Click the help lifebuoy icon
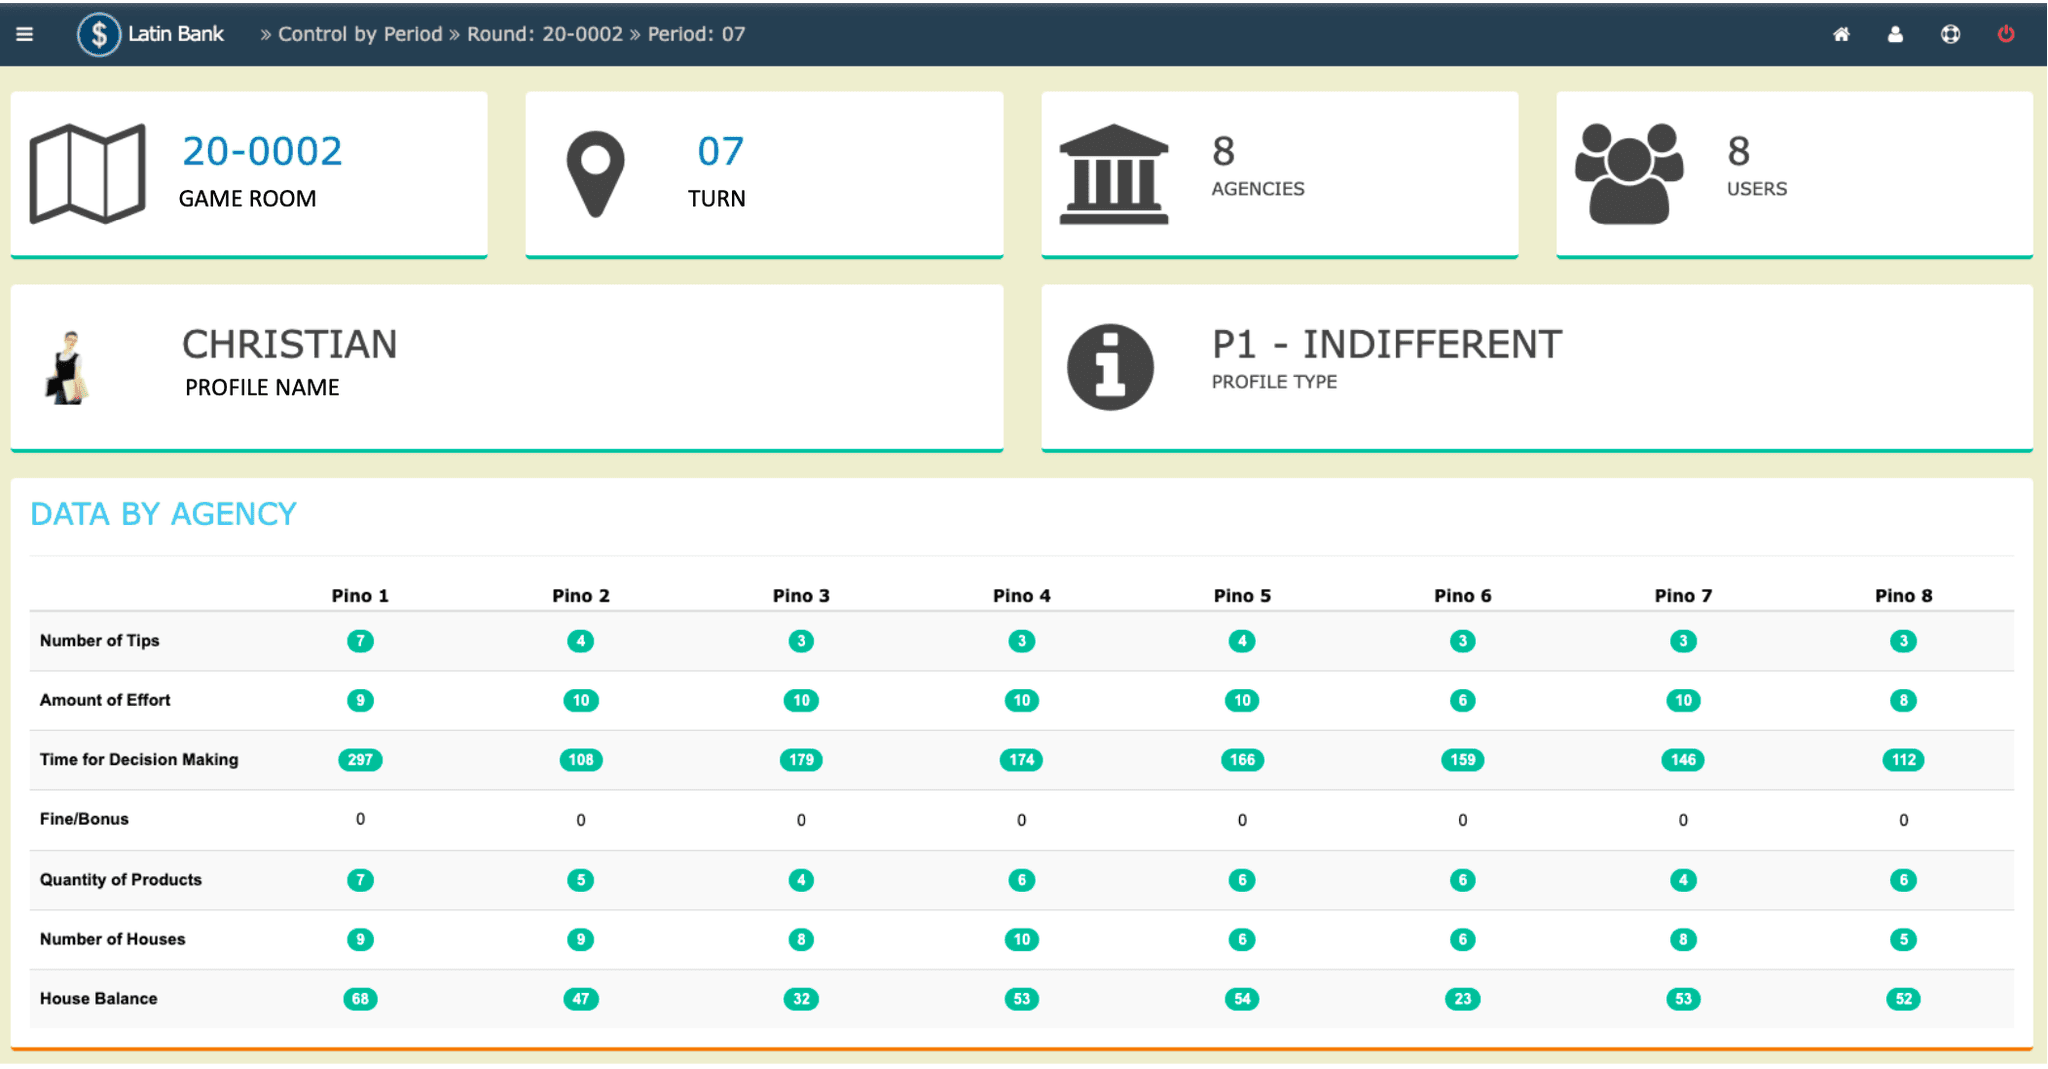This screenshot has height=1069, width=2048. [x=1950, y=34]
